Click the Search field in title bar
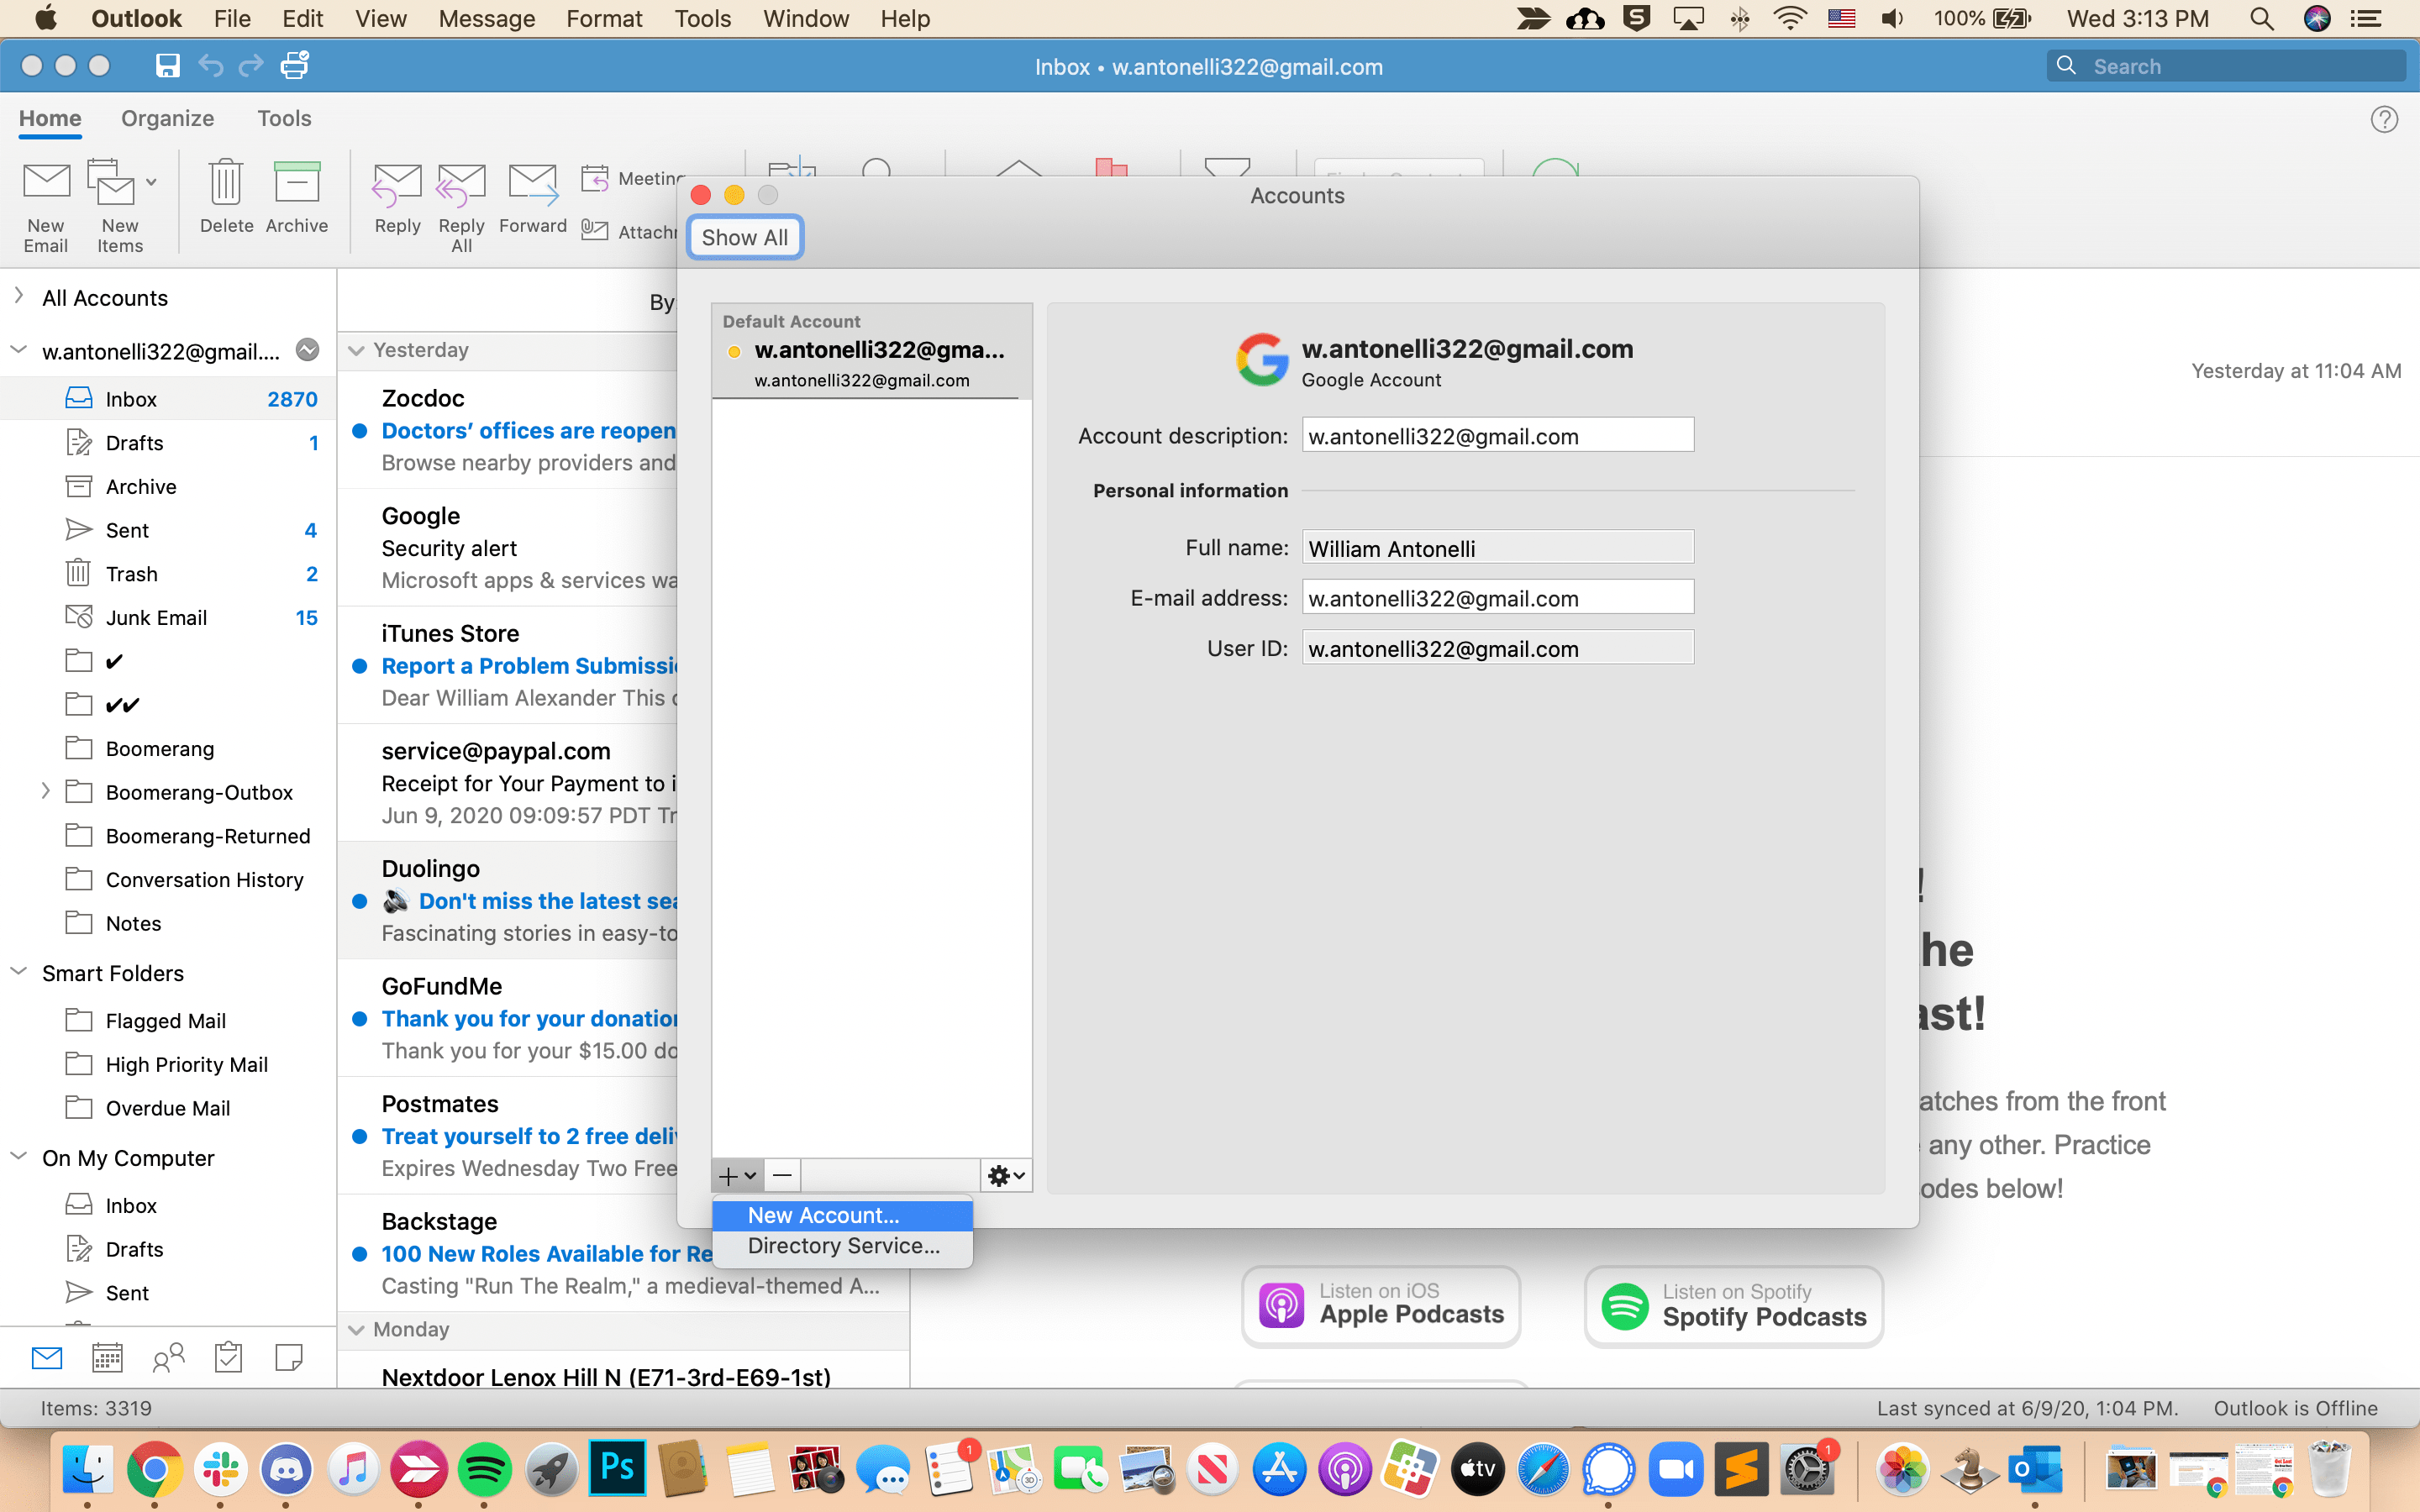The width and height of the screenshot is (2420, 1512). pyautogui.click(x=2226, y=66)
